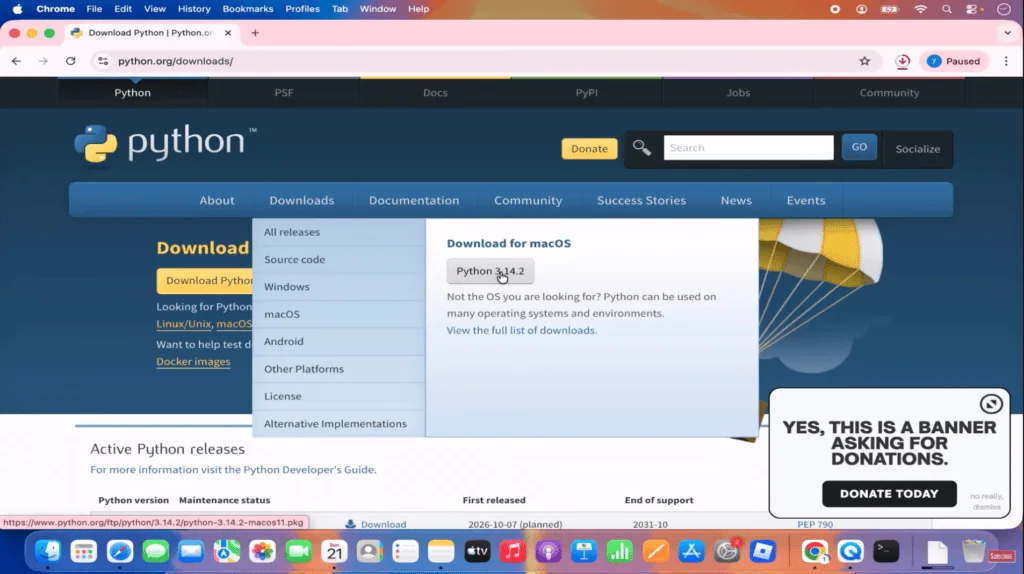Open FaceTime from the dock
The height and width of the screenshot is (574, 1024).
pyautogui.click(x=298, y=551)
